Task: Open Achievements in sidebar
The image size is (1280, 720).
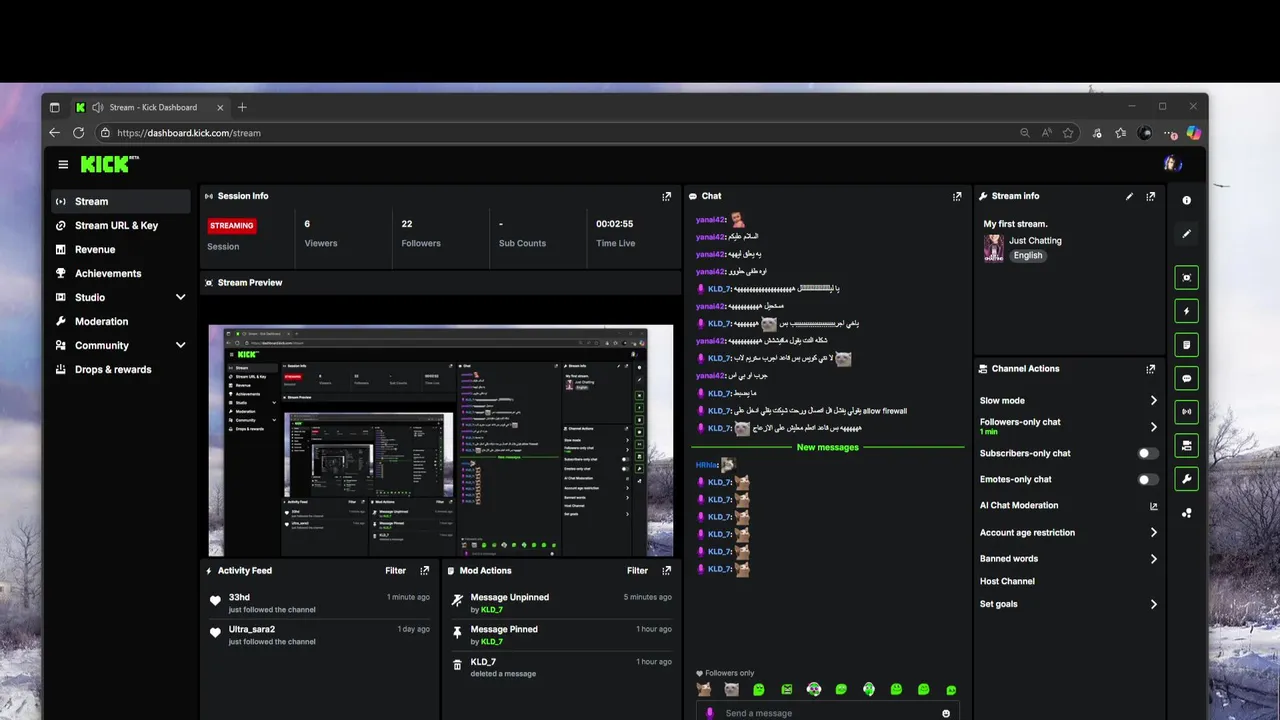Action: click(x=121, y=273)
